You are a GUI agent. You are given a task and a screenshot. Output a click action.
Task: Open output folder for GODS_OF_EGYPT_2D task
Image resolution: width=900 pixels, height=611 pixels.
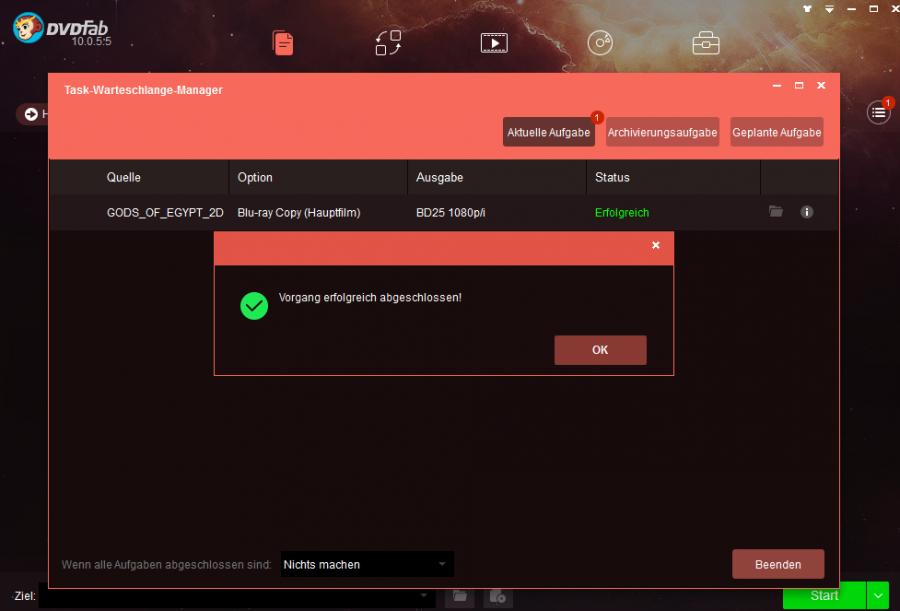tap(776, 211)
